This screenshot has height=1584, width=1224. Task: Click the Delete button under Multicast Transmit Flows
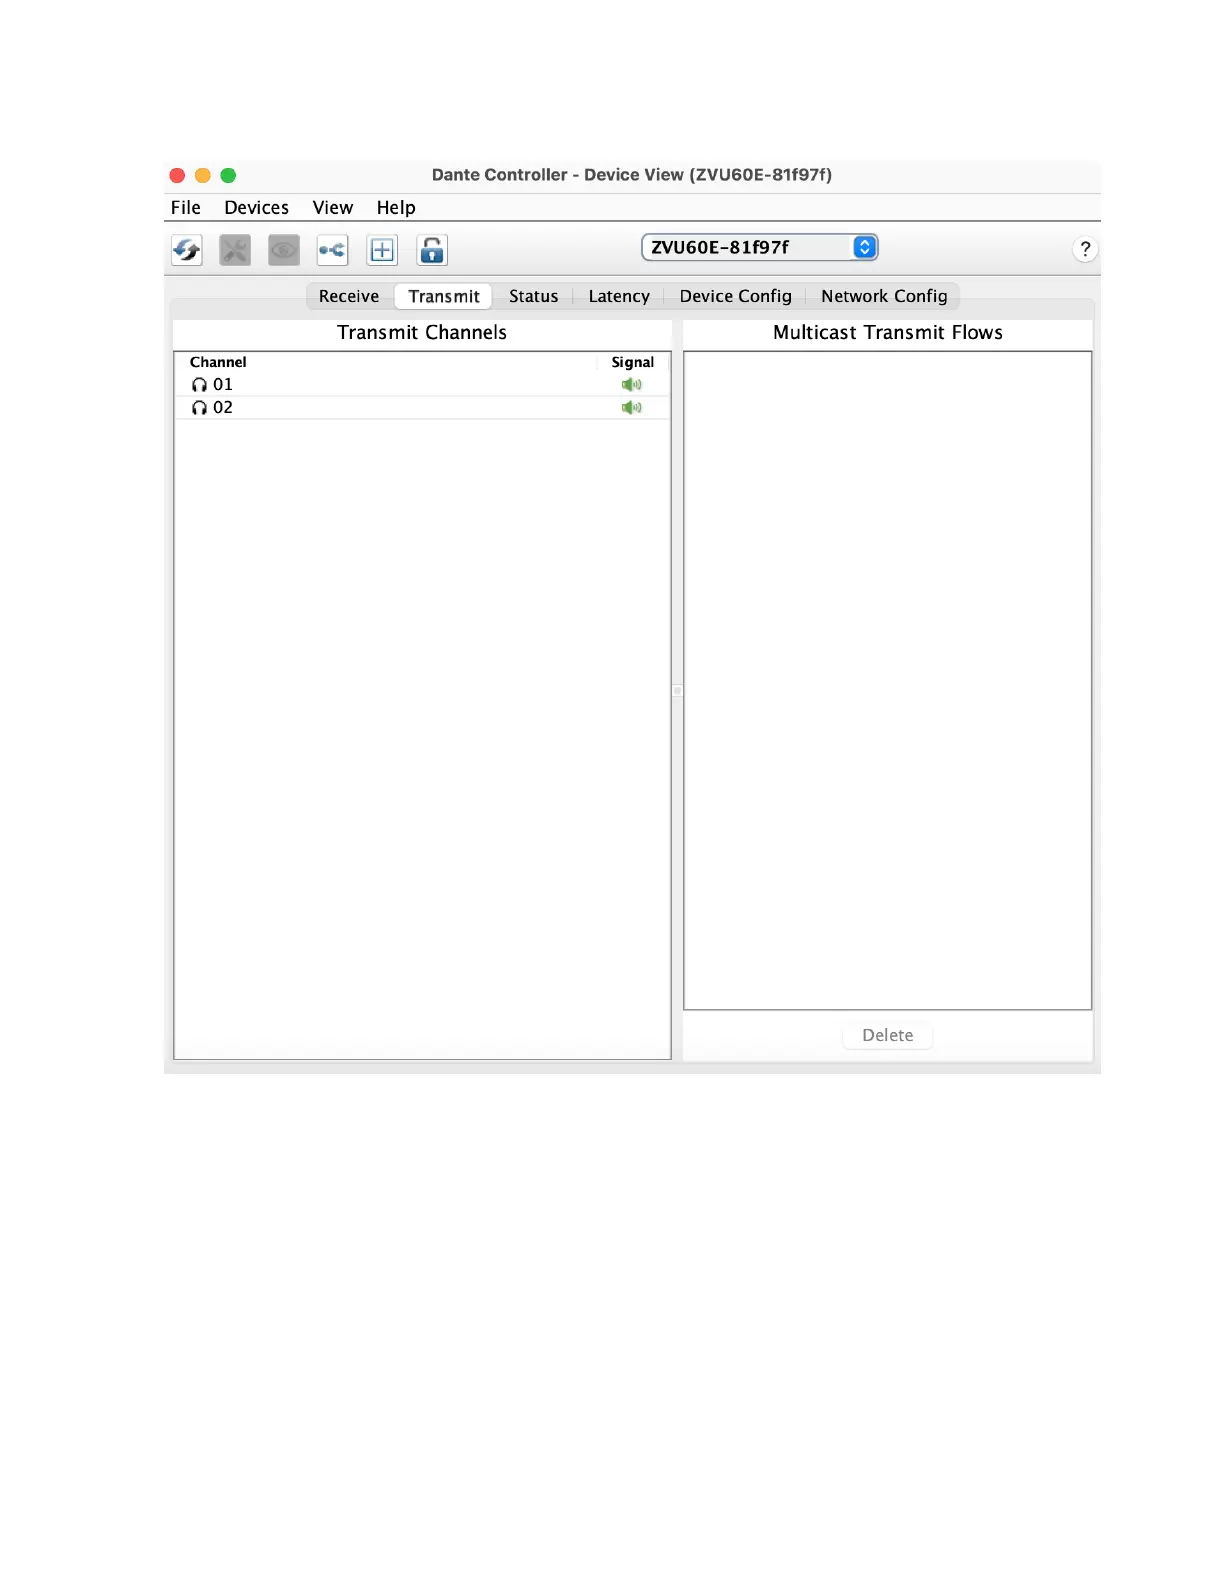(888, 1036)
